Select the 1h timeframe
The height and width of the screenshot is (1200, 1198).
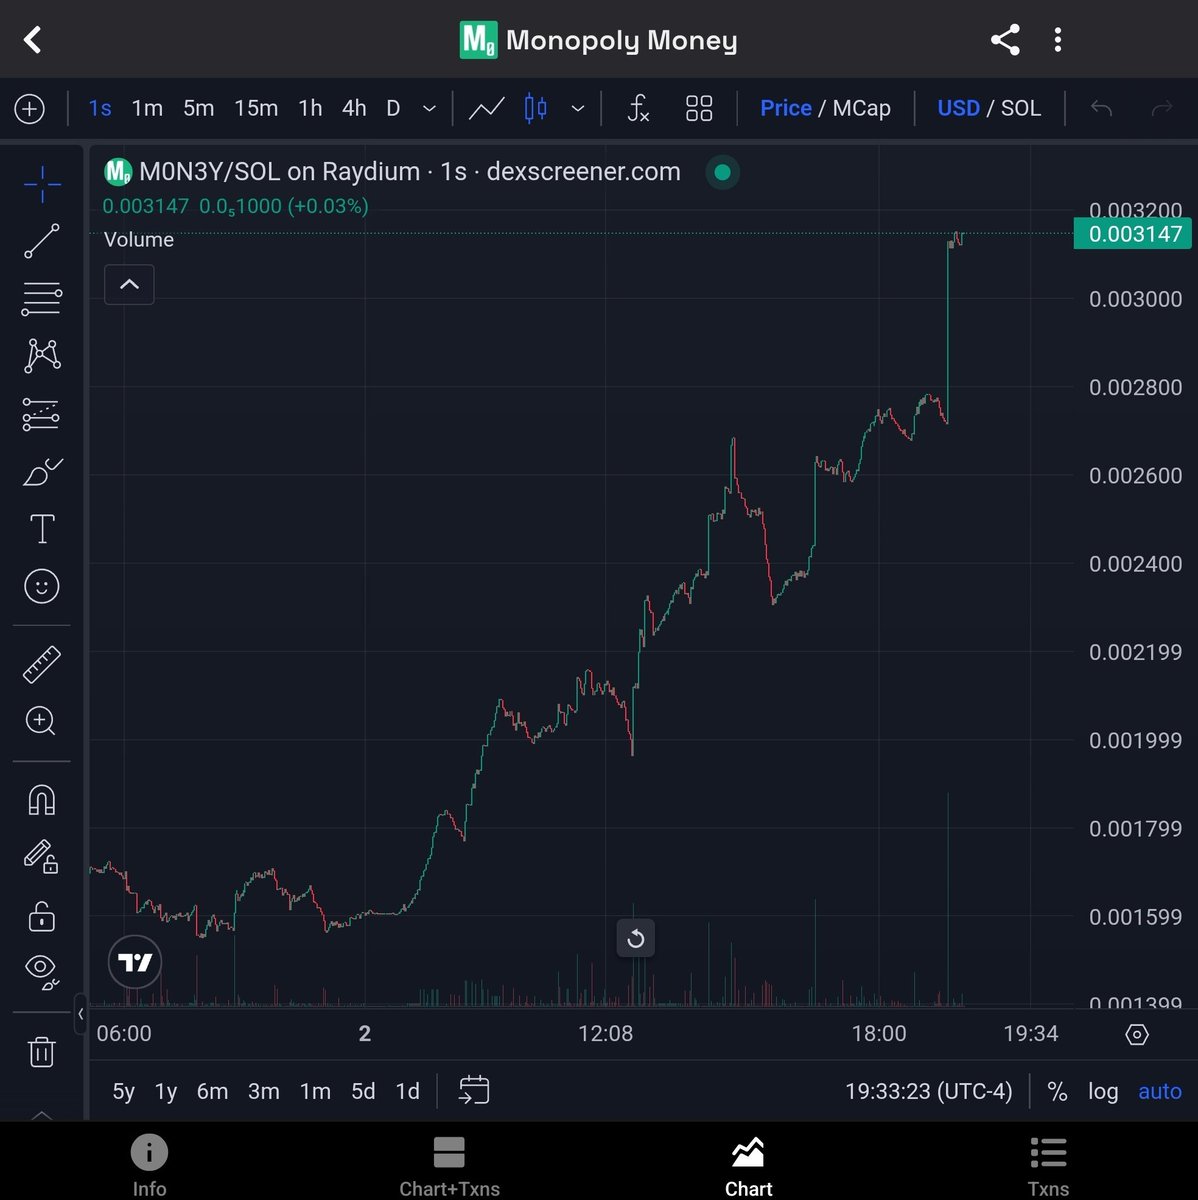(x=310, y=108)
